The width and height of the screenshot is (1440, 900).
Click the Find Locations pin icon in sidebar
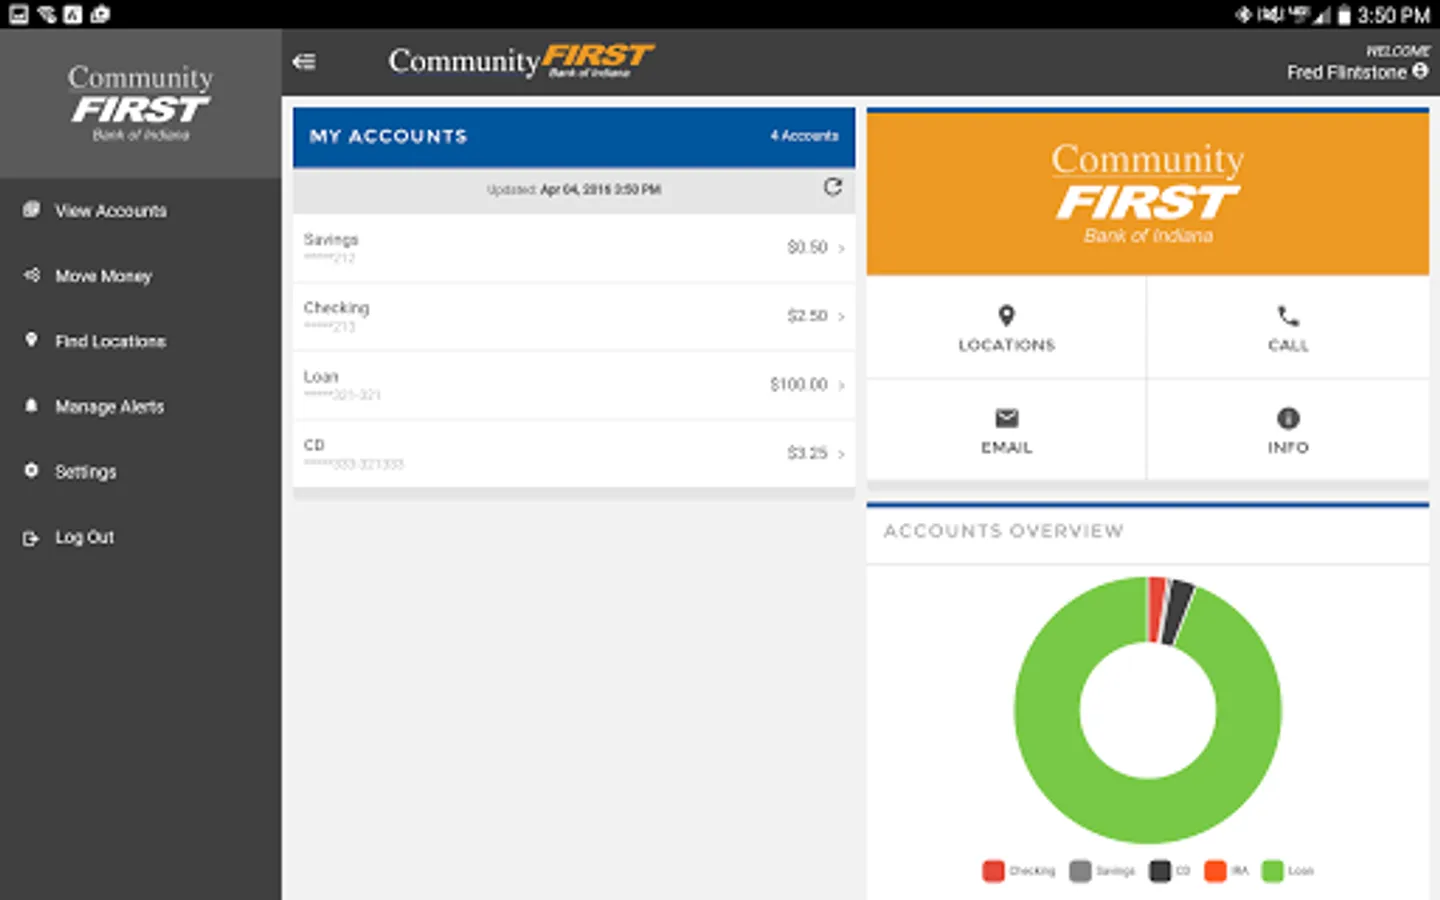(x=31, y=340)
